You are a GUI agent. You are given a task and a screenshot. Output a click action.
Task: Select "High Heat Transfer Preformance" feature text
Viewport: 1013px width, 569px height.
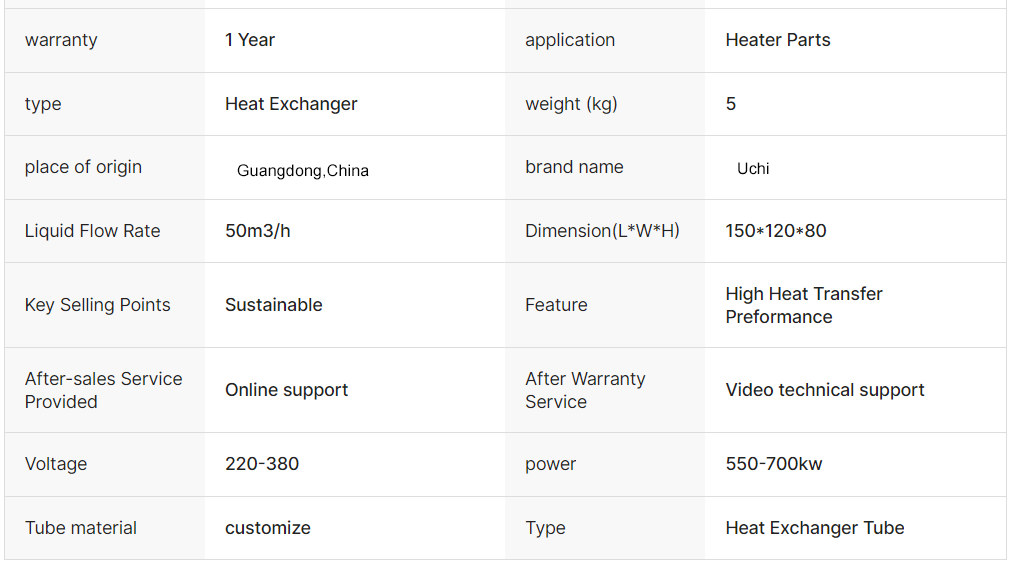click(804, 305)
